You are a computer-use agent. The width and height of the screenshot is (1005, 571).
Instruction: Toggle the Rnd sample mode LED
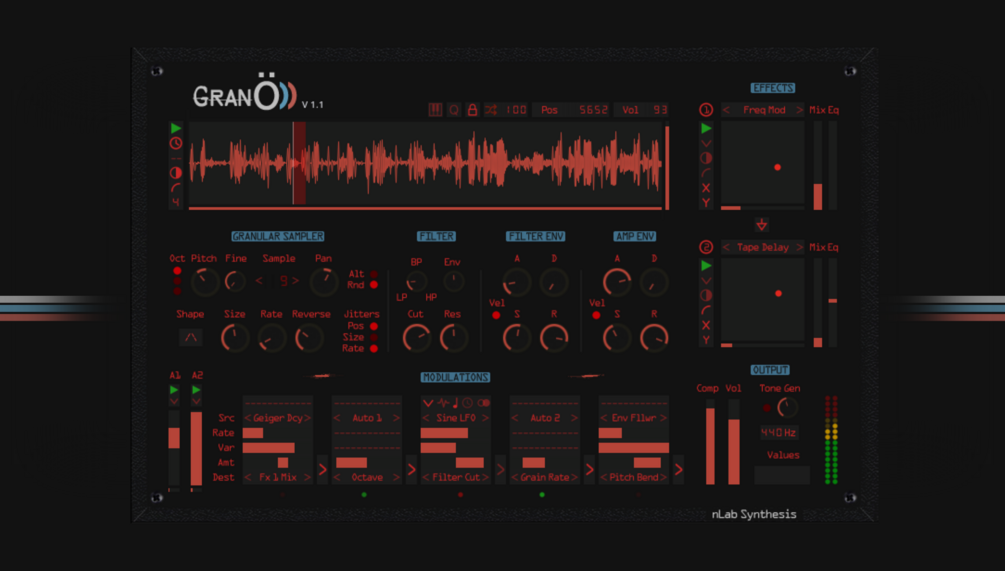tap(374, 285)
